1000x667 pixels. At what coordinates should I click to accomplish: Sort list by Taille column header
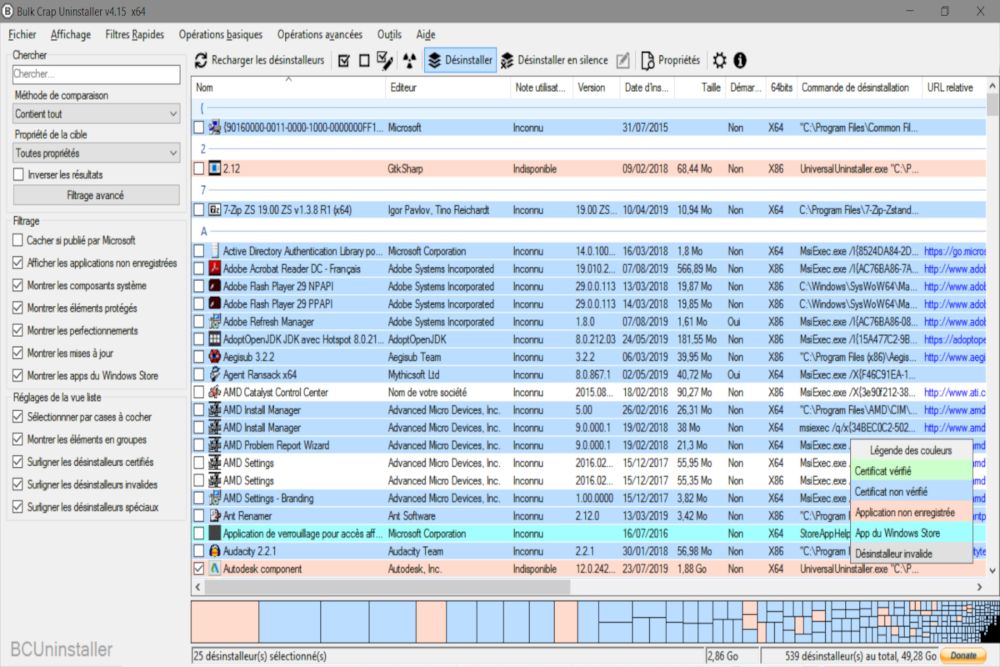coord(700,87)
